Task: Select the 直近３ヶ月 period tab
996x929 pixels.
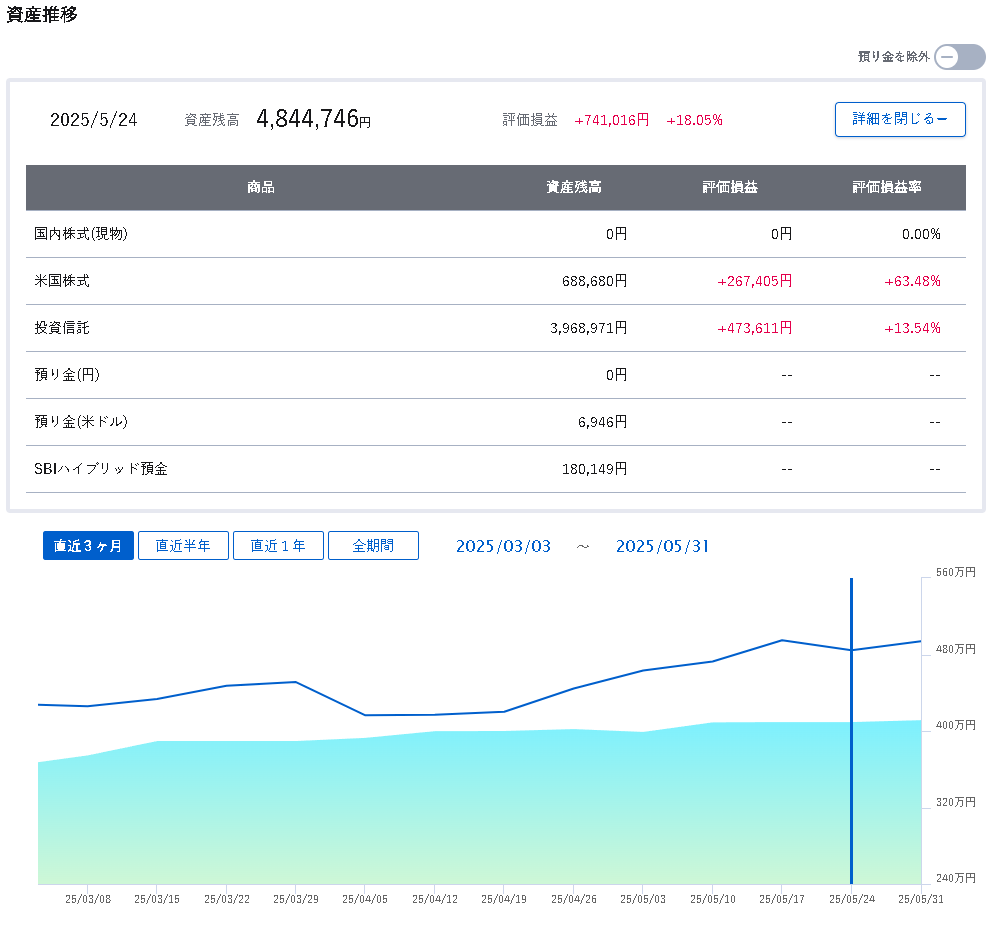Action: click(x=88, y=545)
